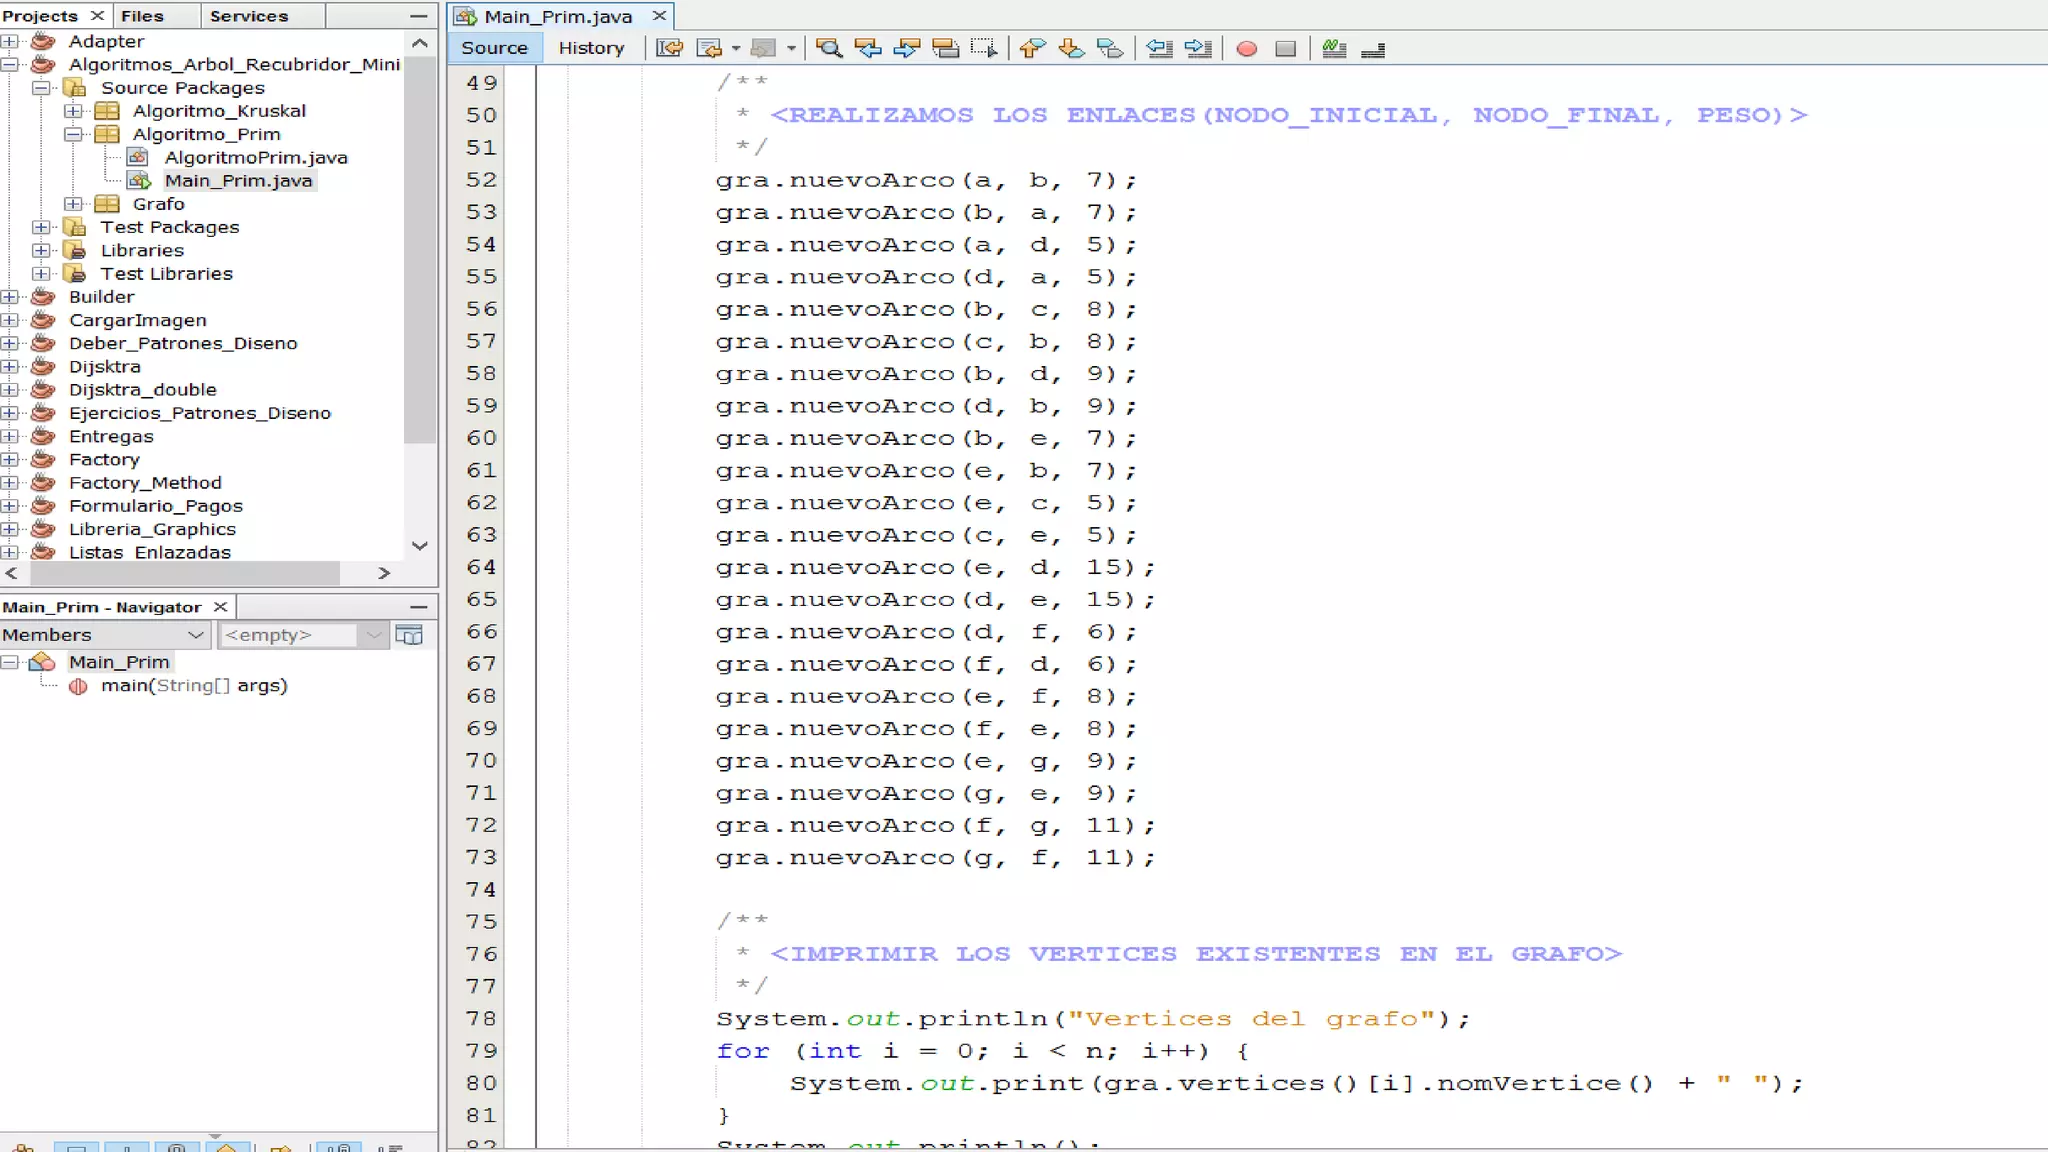Click Shift Line Left icon
The width and height of the screenshot is (2048, 1152).
(1159, 48)
